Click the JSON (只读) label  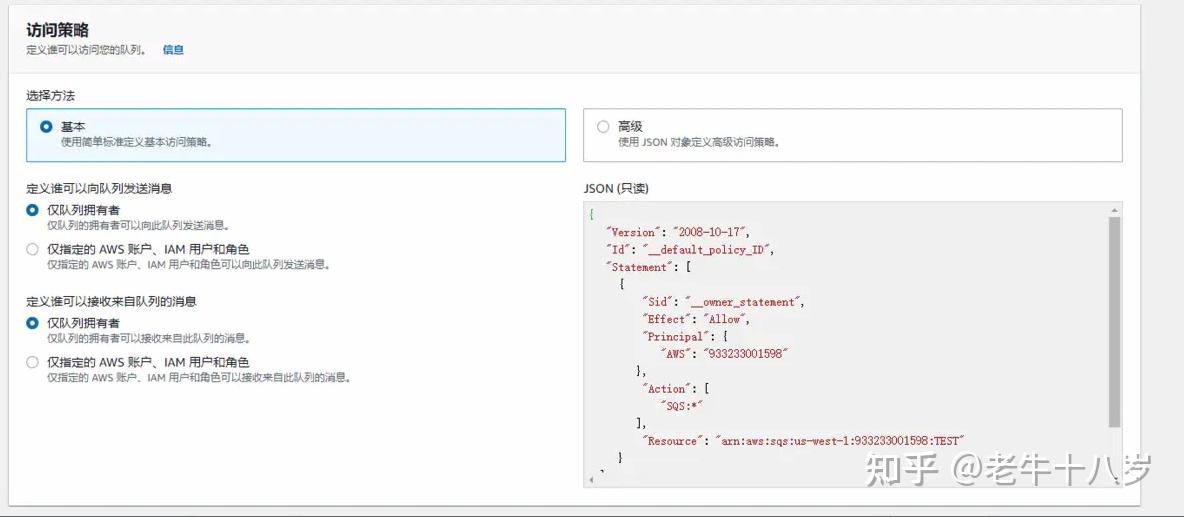(616, 189)
